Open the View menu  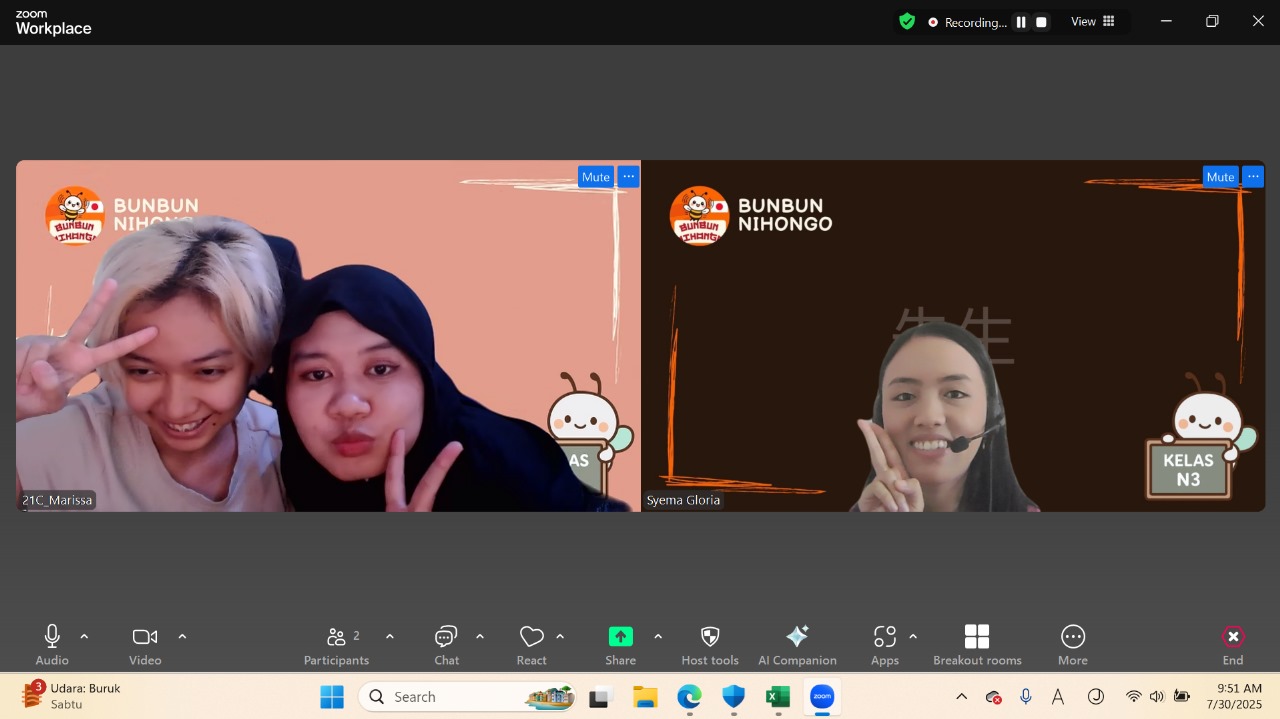click(x=1083, y=21)
